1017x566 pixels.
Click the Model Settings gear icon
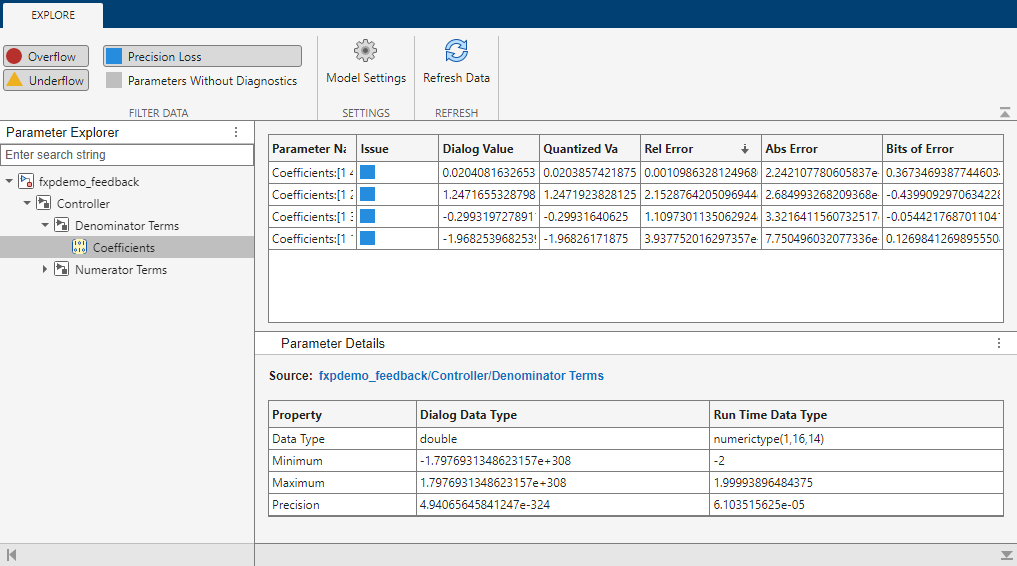pos(366,51)
